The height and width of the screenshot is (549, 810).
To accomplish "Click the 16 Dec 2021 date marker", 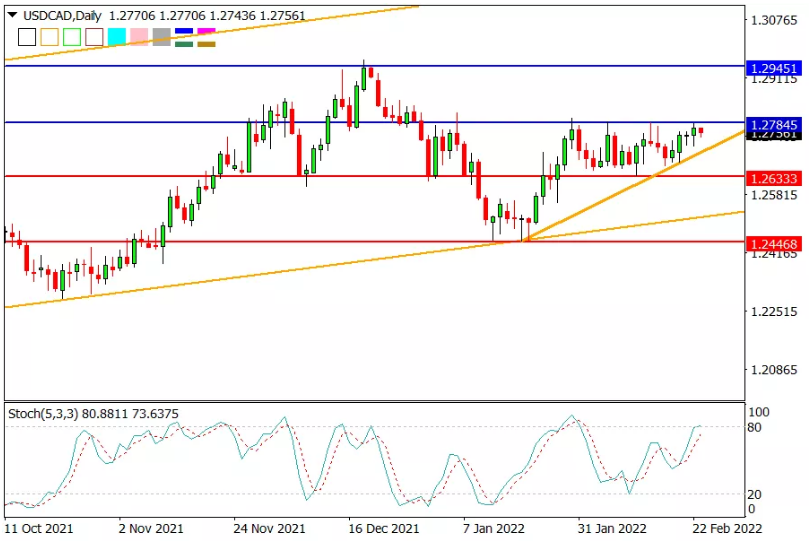I will 384,528.
